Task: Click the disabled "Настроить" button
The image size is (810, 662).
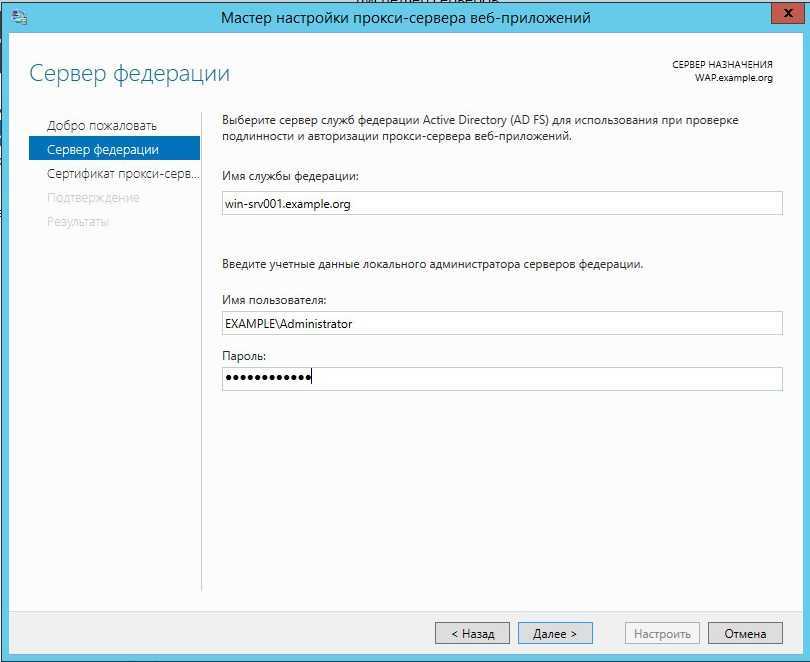Action: tap(662, 634)
